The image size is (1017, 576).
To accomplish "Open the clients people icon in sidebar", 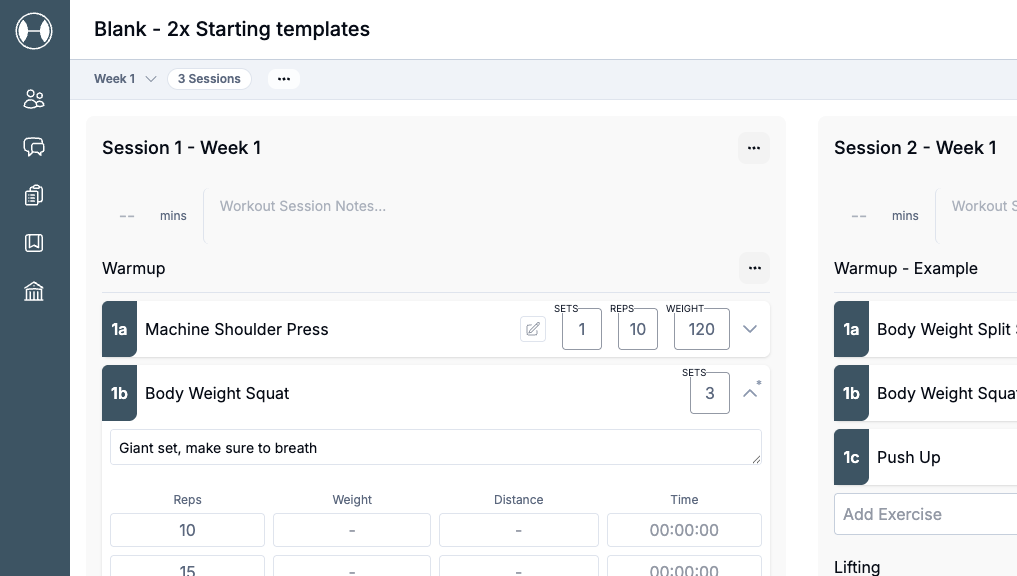I will pyautogui.click(x=34, y=99).
